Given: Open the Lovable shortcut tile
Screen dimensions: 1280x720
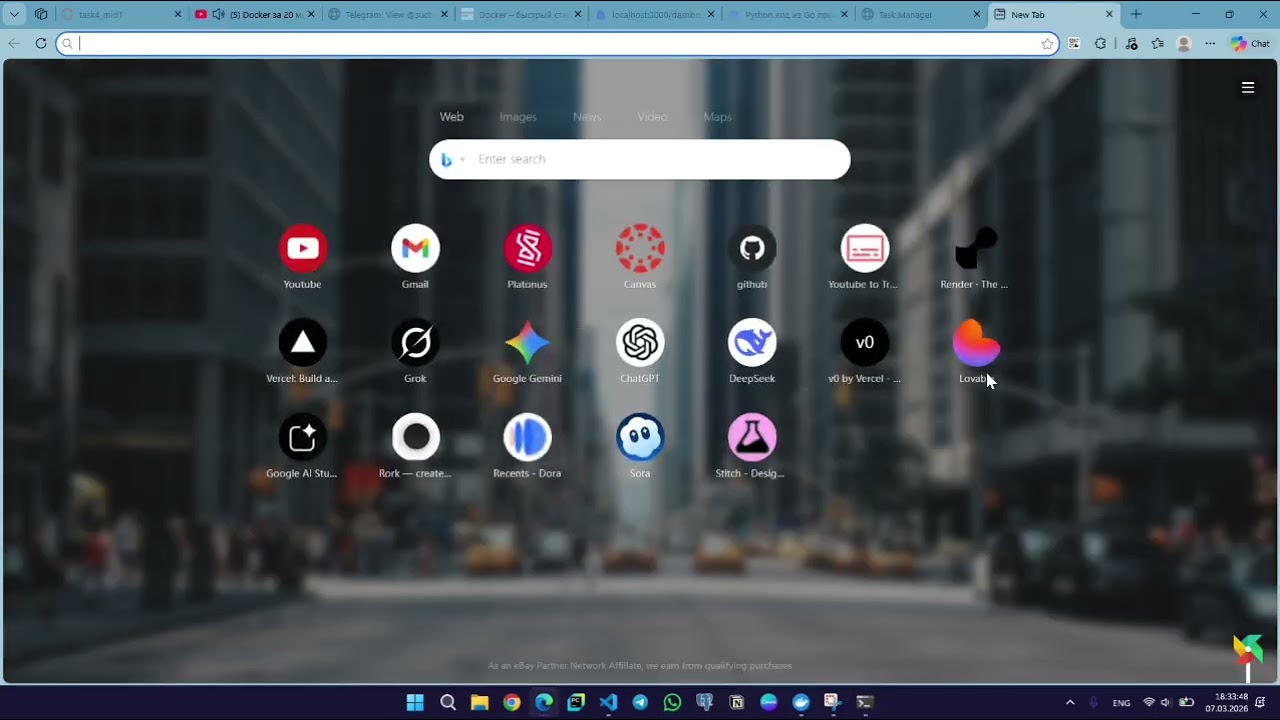Looking at the screenshot, I should (976, 343).
